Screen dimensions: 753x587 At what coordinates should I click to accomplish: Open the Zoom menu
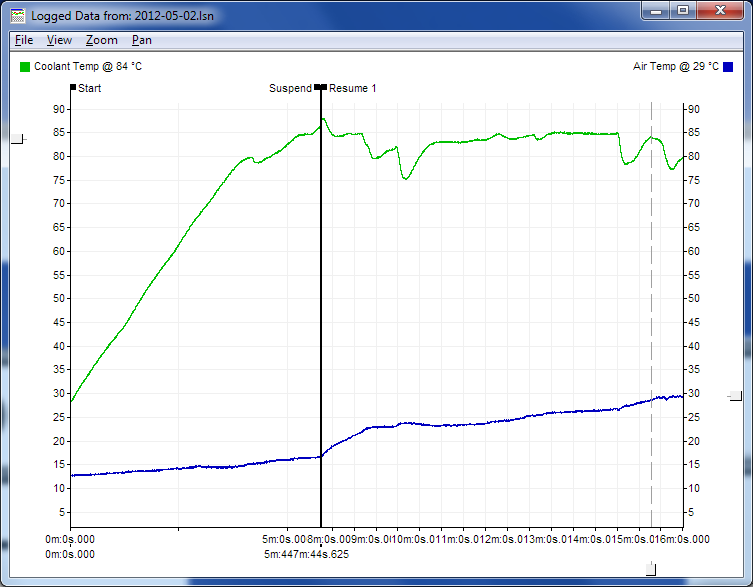pos(102,40)
